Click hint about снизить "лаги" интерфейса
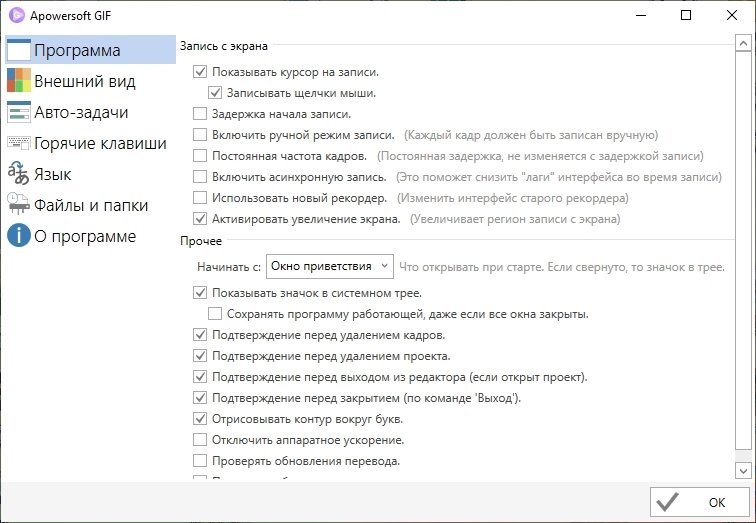756x523 pixels. pyautogui.click(x=559, y=177)
